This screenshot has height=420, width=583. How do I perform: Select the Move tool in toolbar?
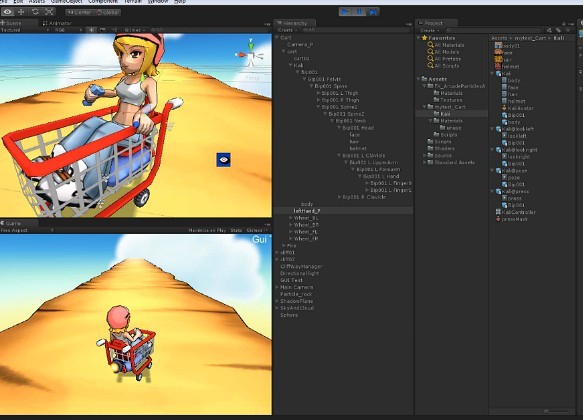(21, 12)
